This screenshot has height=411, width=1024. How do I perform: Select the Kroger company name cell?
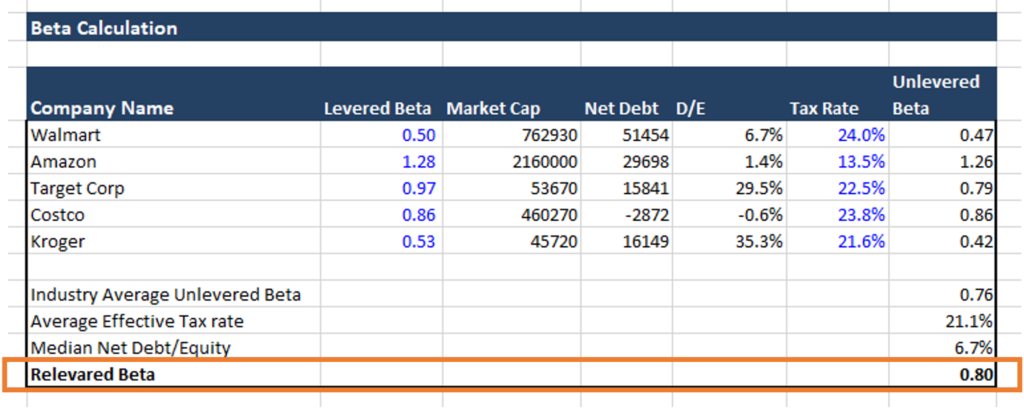(174, 242)
